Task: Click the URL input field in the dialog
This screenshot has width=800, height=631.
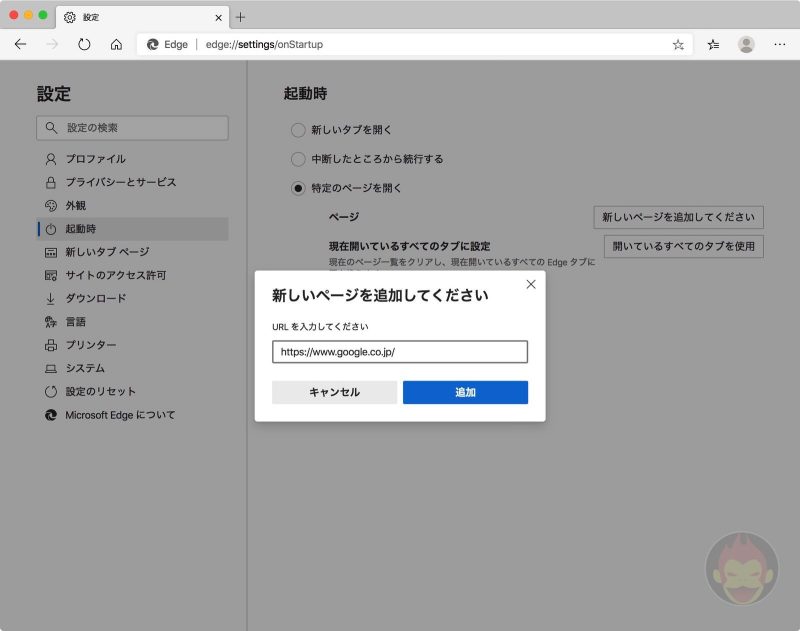Action: [x=400, y=351]
